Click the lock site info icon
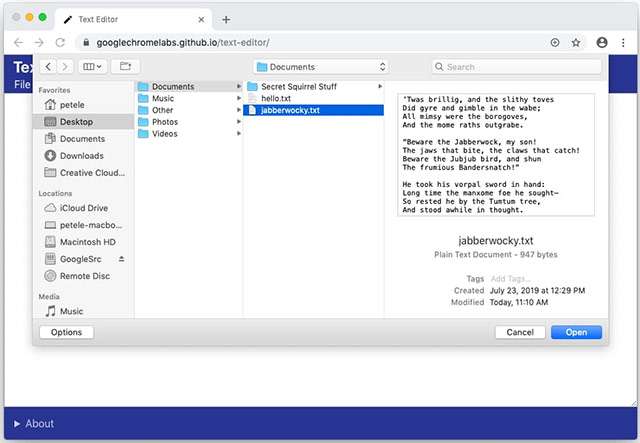This screenshot has width=640, height=443. pos(86,42)
